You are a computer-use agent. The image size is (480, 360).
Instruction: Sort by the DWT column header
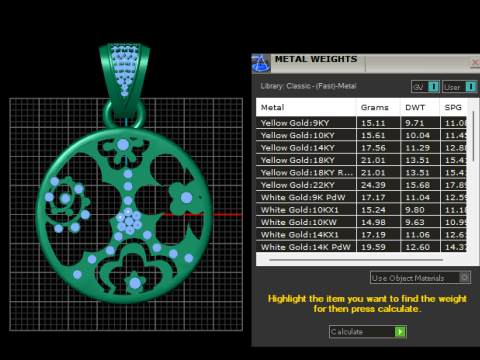[420, 107]
